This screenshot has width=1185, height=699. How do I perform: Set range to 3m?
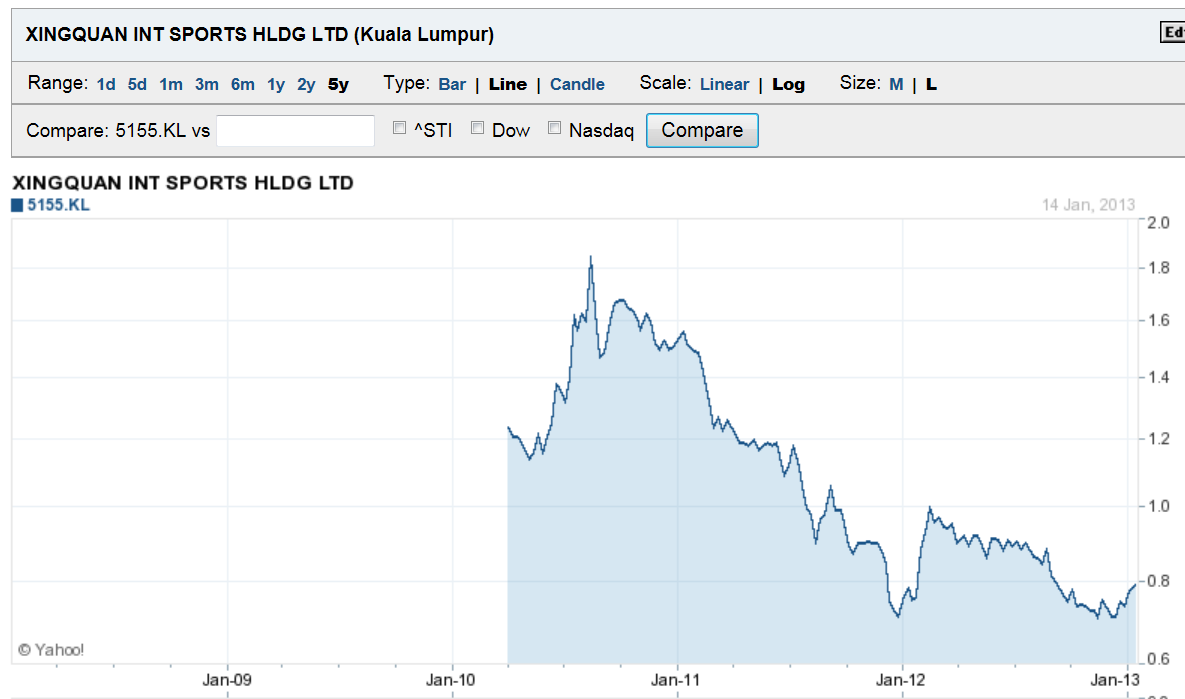[206, 84]
